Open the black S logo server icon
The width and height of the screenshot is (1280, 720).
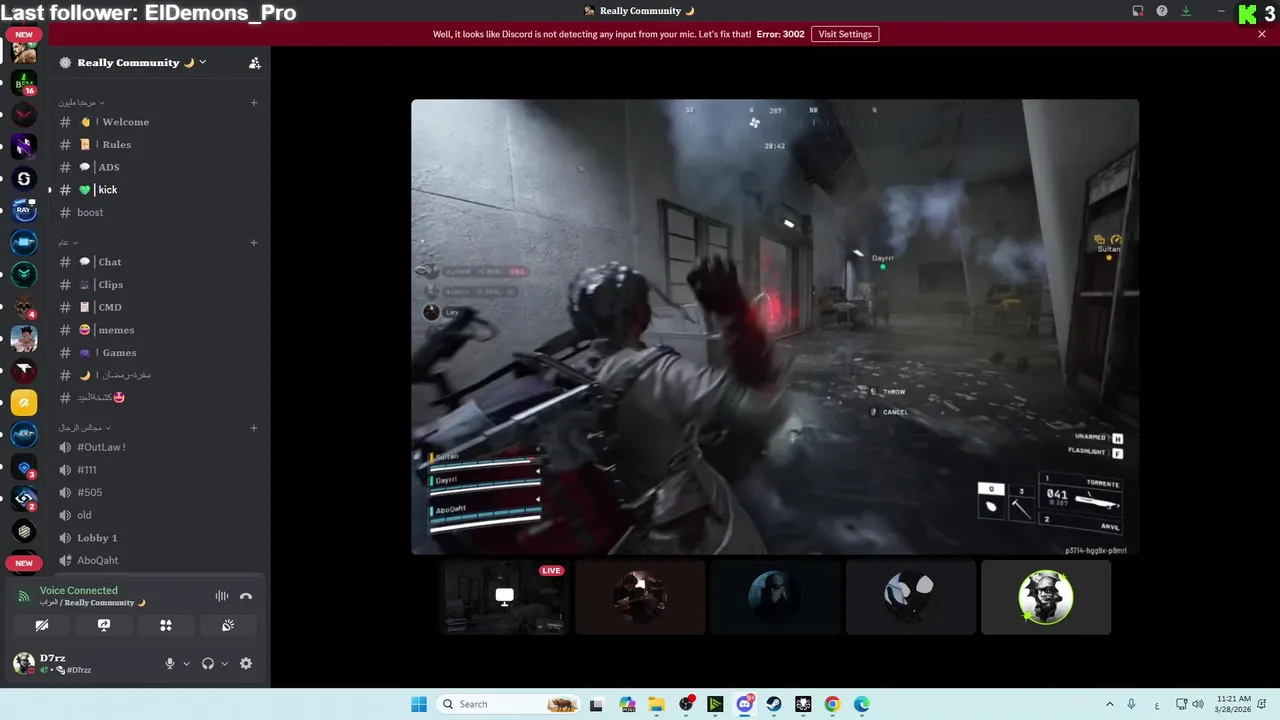click(24, 179)
